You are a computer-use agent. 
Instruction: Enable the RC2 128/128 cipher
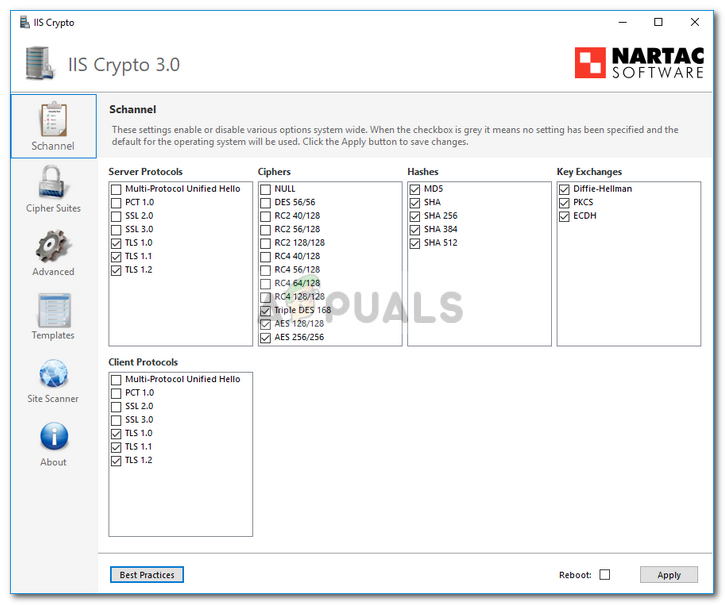tap(265, 243)
